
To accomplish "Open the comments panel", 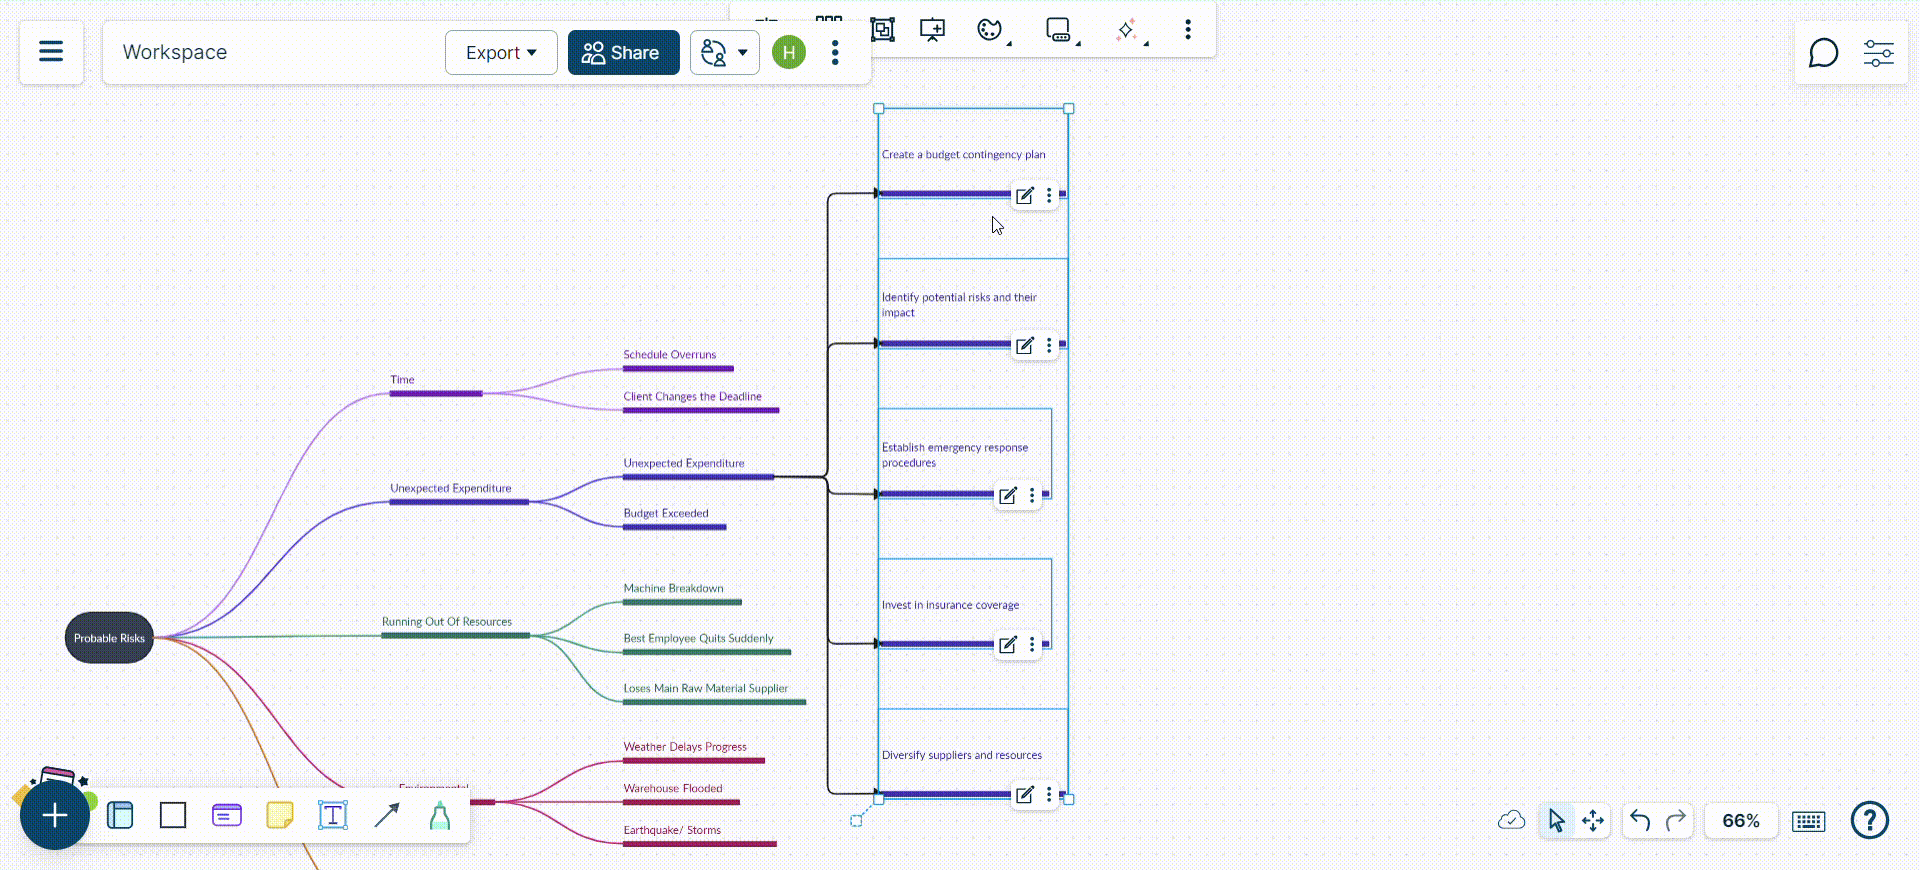I will point(1823,53).
